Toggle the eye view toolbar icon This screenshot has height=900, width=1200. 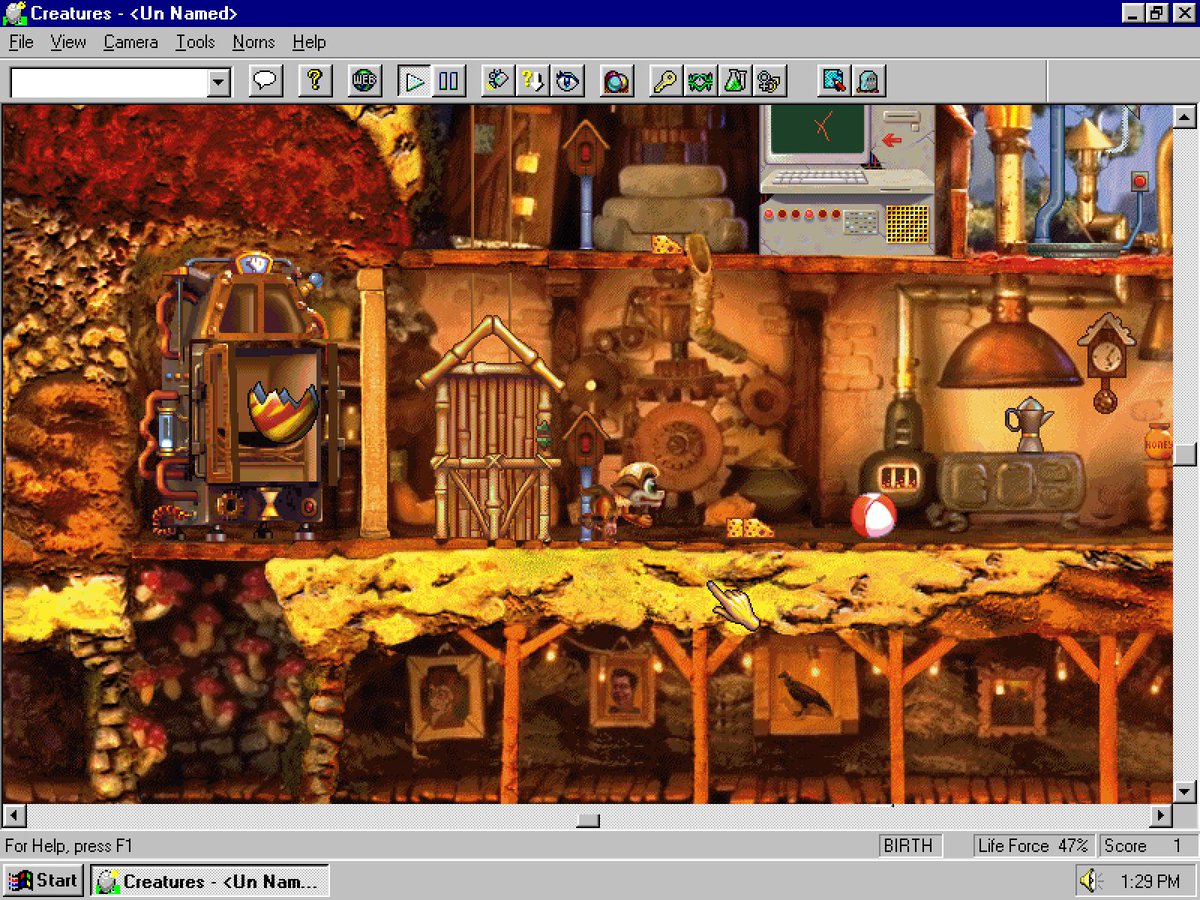567,81
